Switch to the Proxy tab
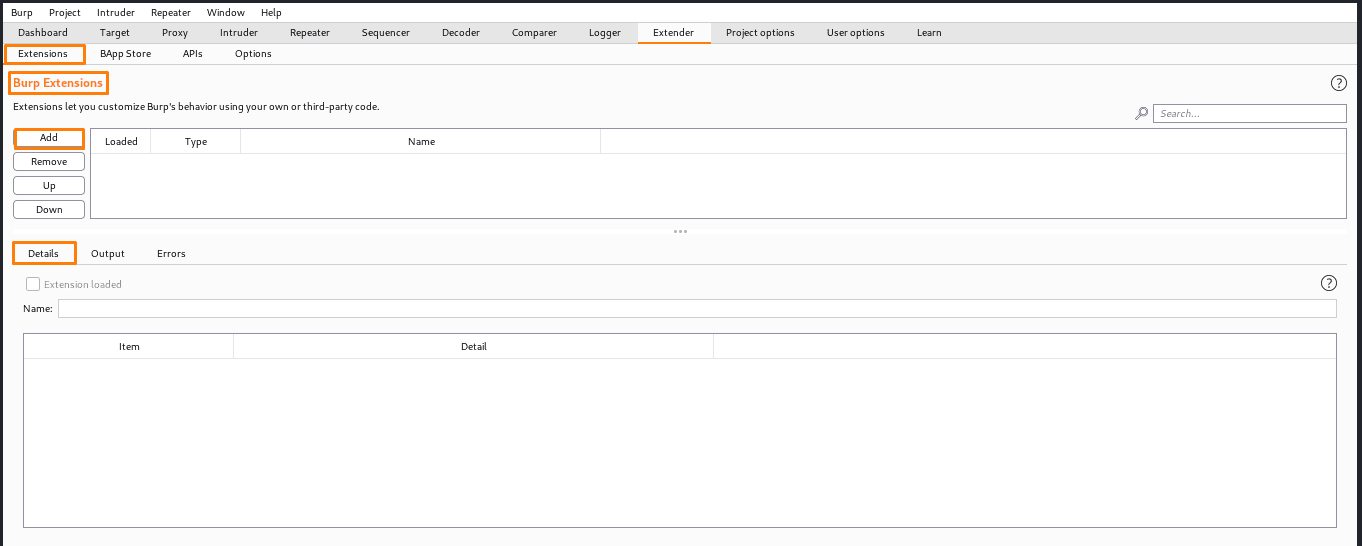1362x546 pixels. [175, 33]
